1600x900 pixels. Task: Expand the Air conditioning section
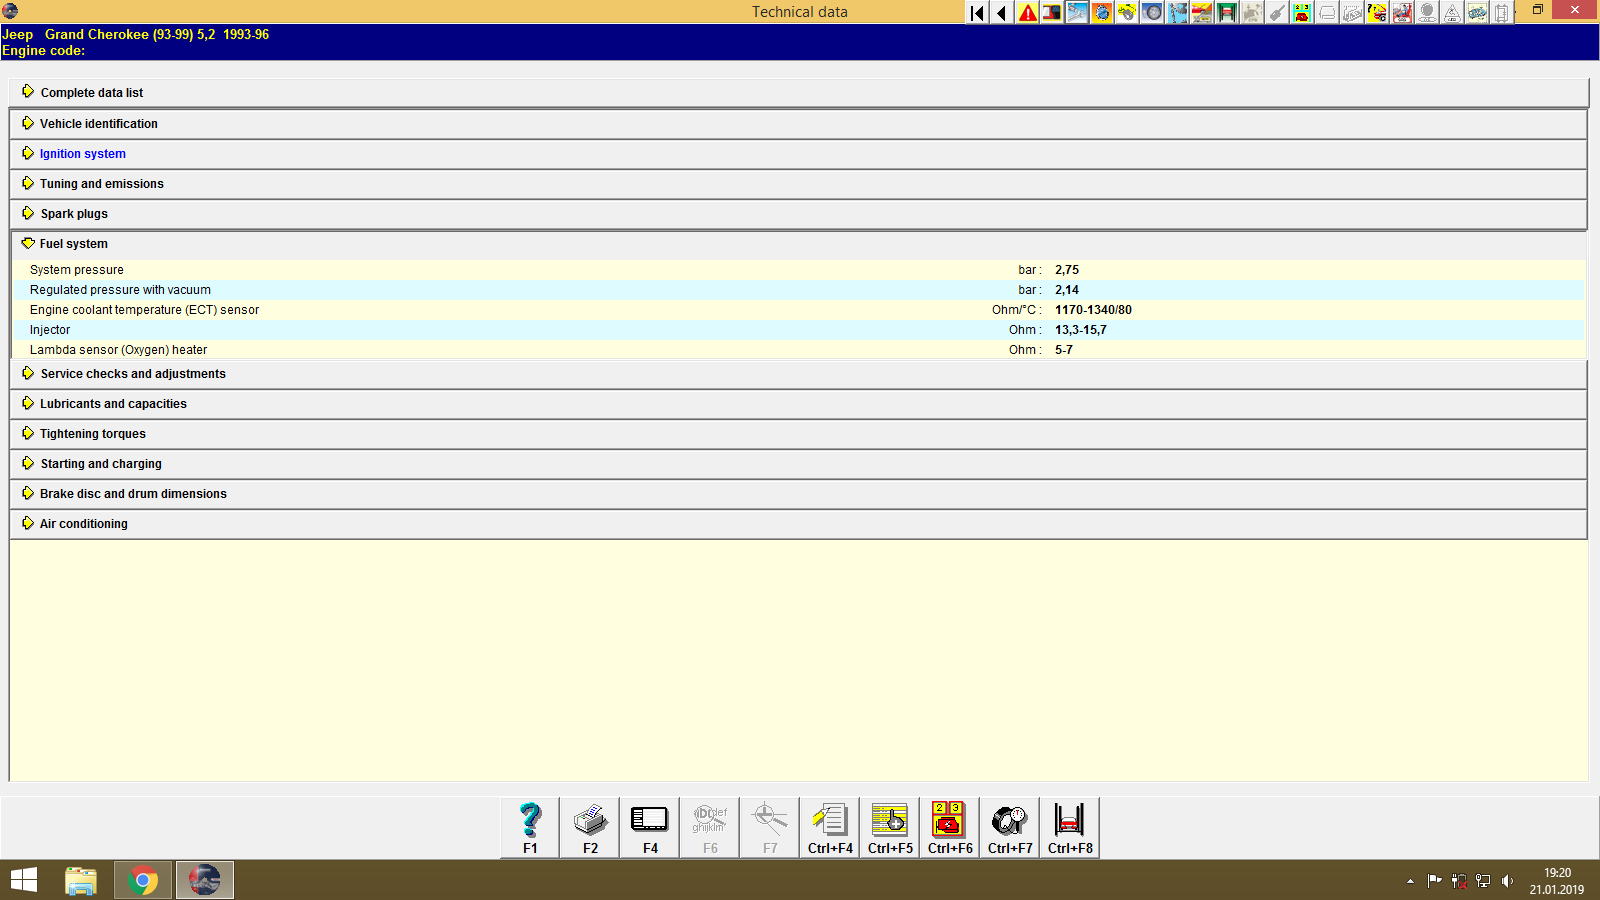(83, 523)
